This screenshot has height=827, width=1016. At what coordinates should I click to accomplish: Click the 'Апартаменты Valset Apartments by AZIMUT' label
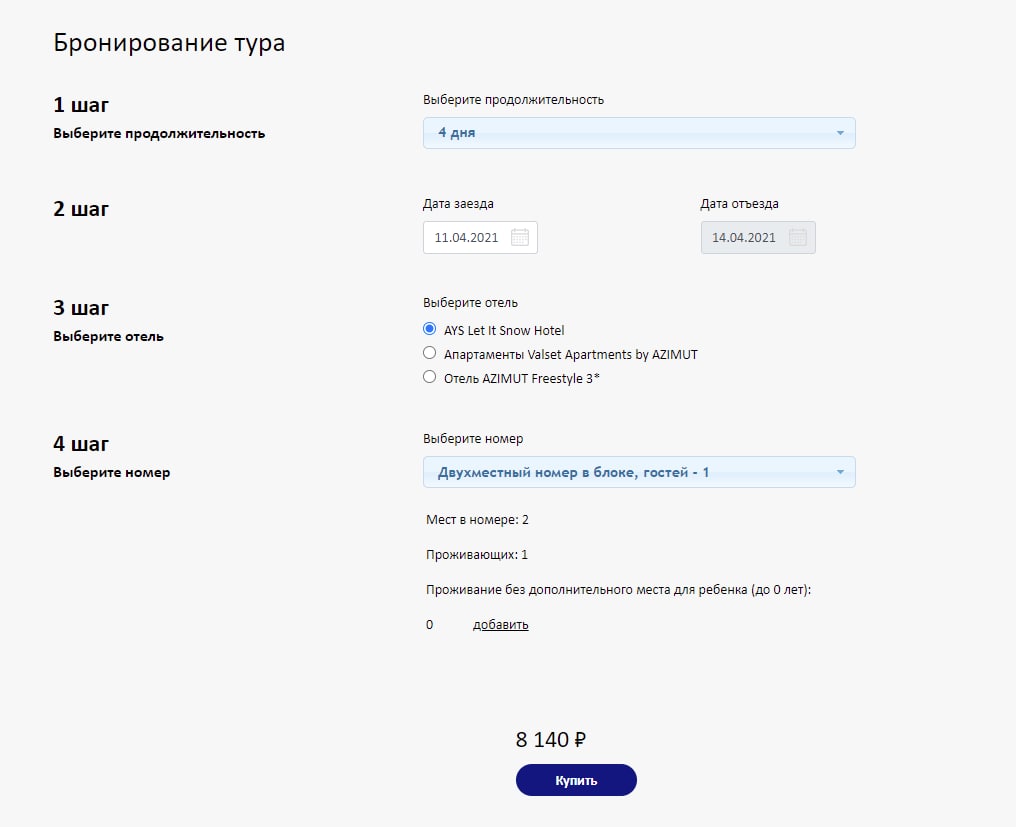pos(571,355)
